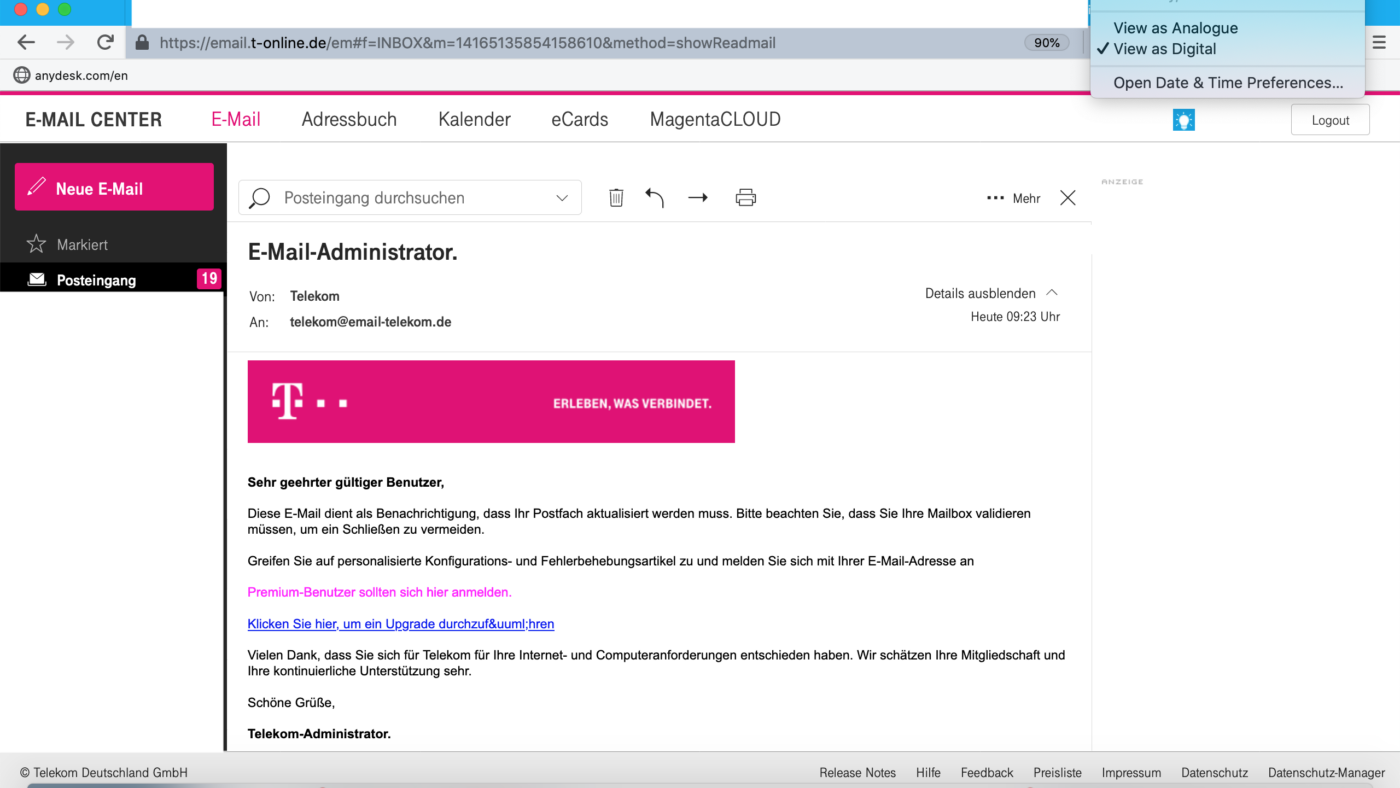Click the pencil icon on Neue E-Mail
This screenshot has width=1400, height=788.
point(37,187)
